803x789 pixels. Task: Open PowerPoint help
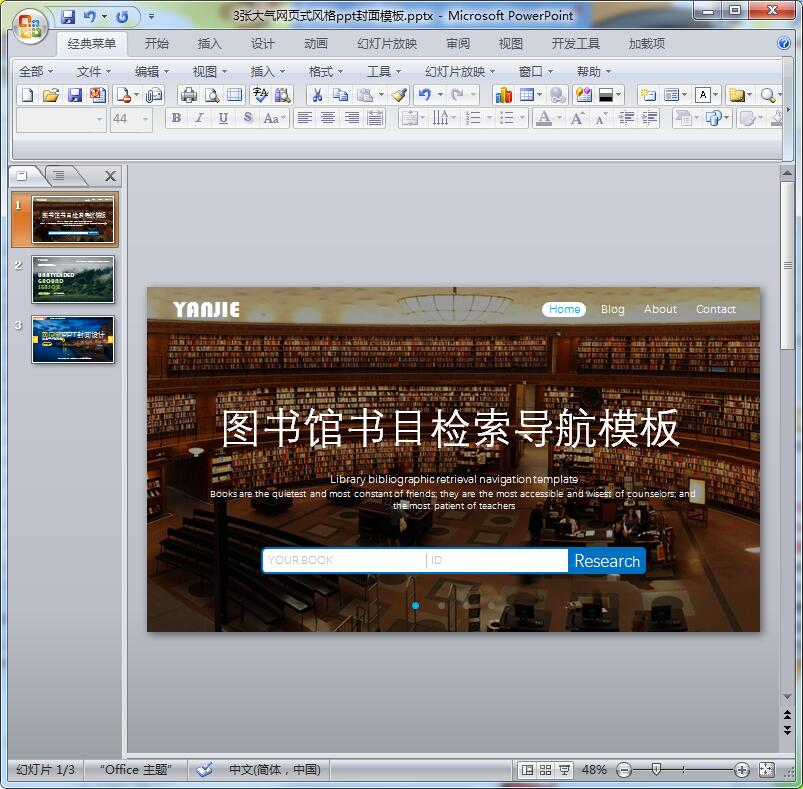click(x=784, y=43)
